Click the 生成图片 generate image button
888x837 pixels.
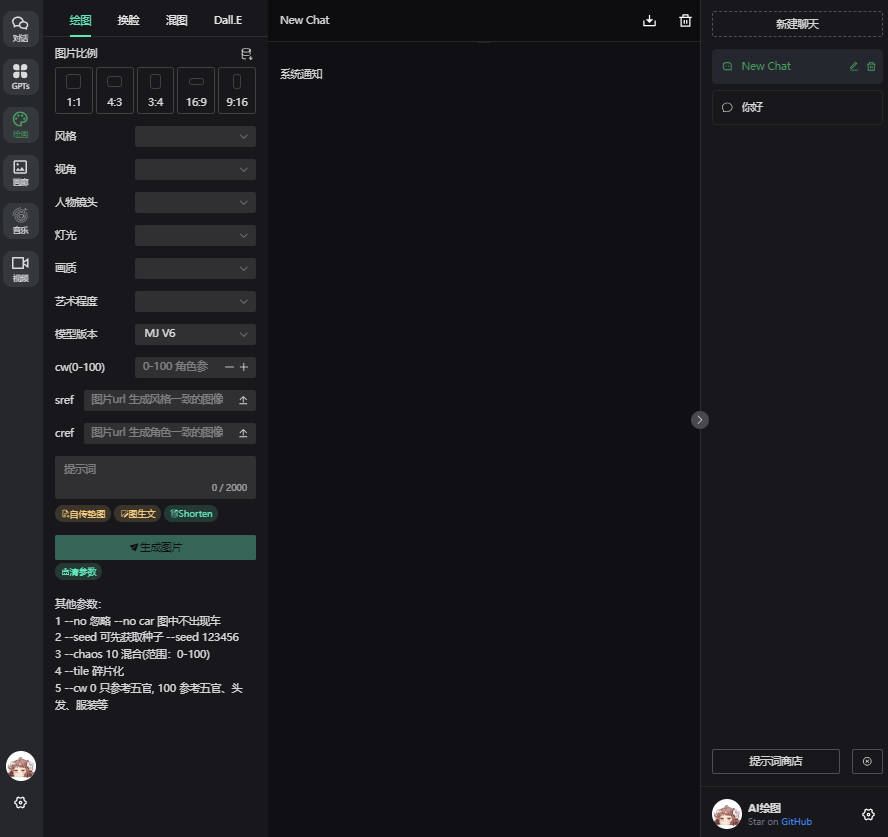155,547
